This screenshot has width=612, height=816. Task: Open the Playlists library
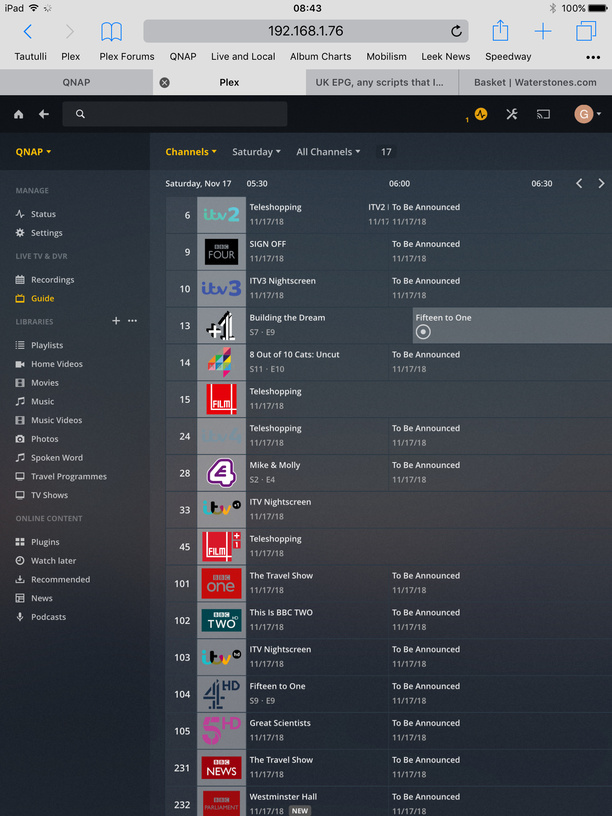(x=39, y=345)
